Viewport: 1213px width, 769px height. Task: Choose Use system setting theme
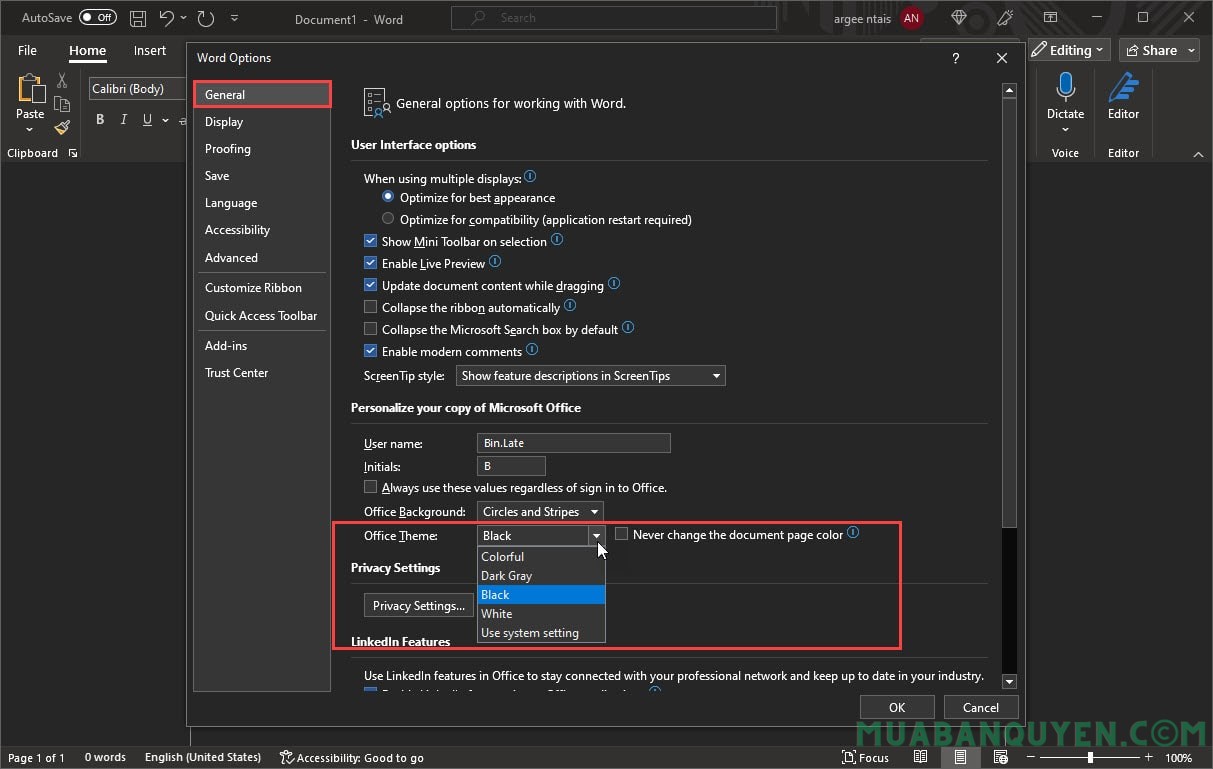pyautogui.click(x=541, y=633)
